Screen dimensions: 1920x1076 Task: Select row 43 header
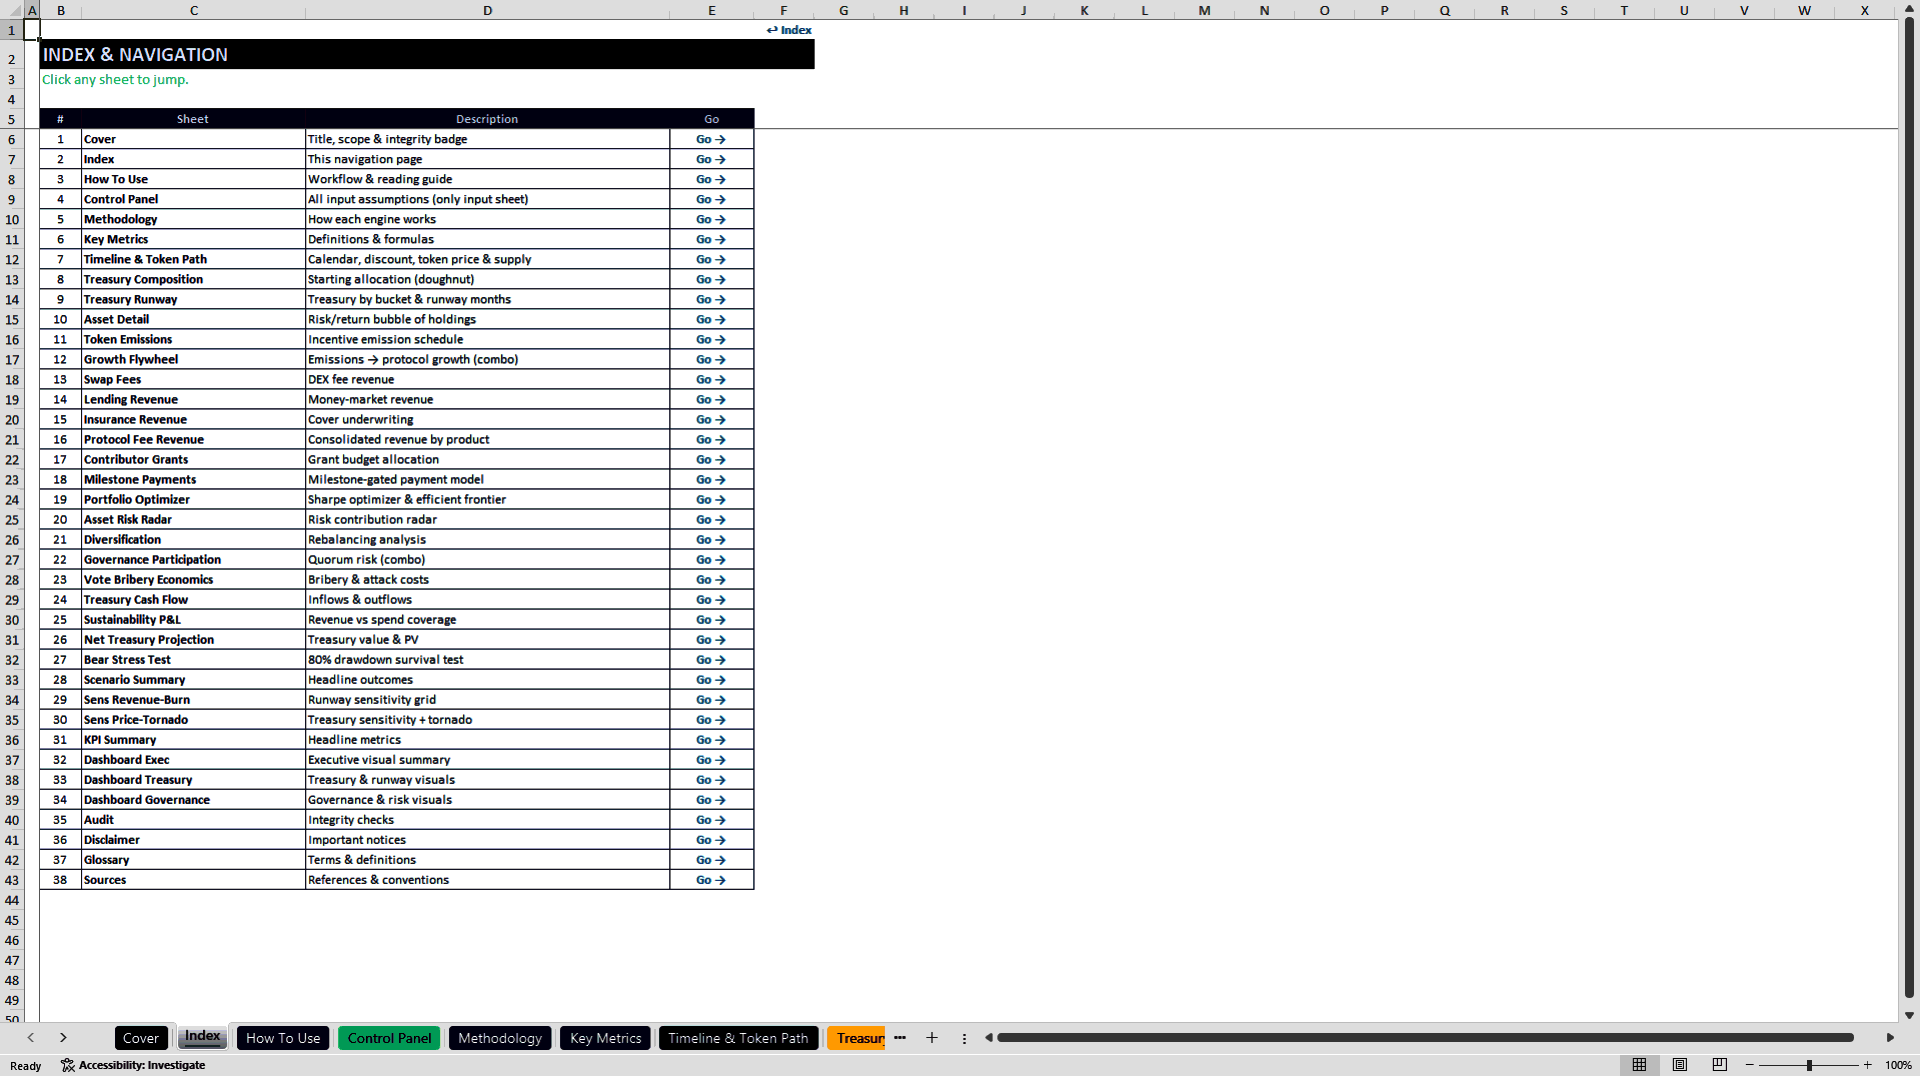pyautogui.click(x=12, y=880)
